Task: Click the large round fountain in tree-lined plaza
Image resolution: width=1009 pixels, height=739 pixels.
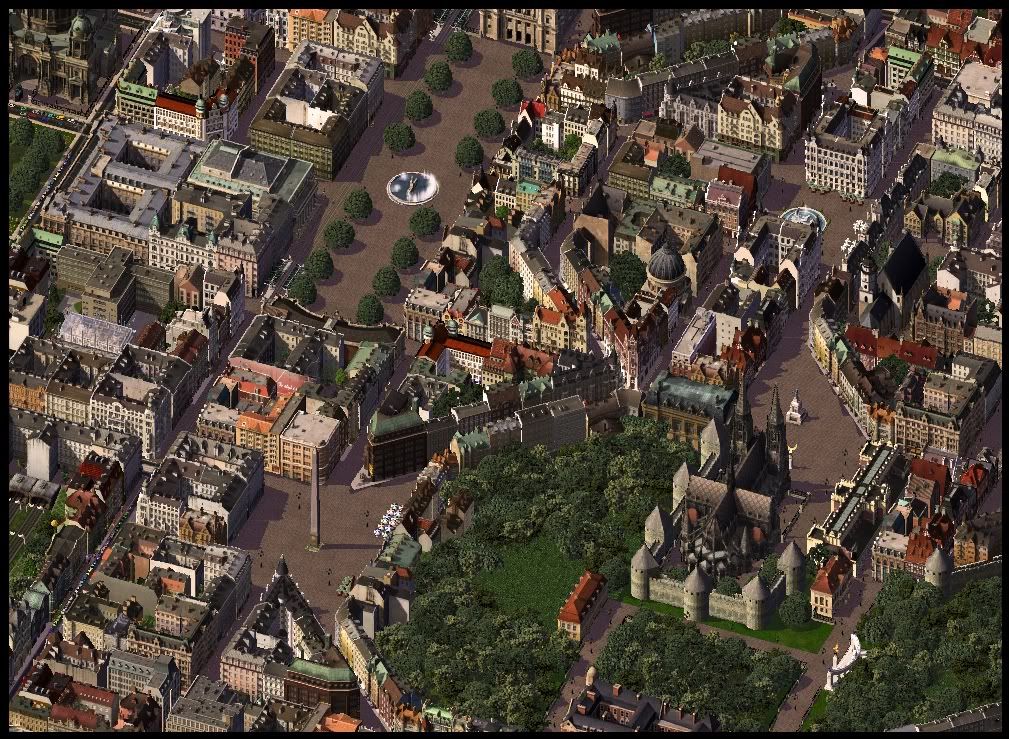Action: coord(412,187)
